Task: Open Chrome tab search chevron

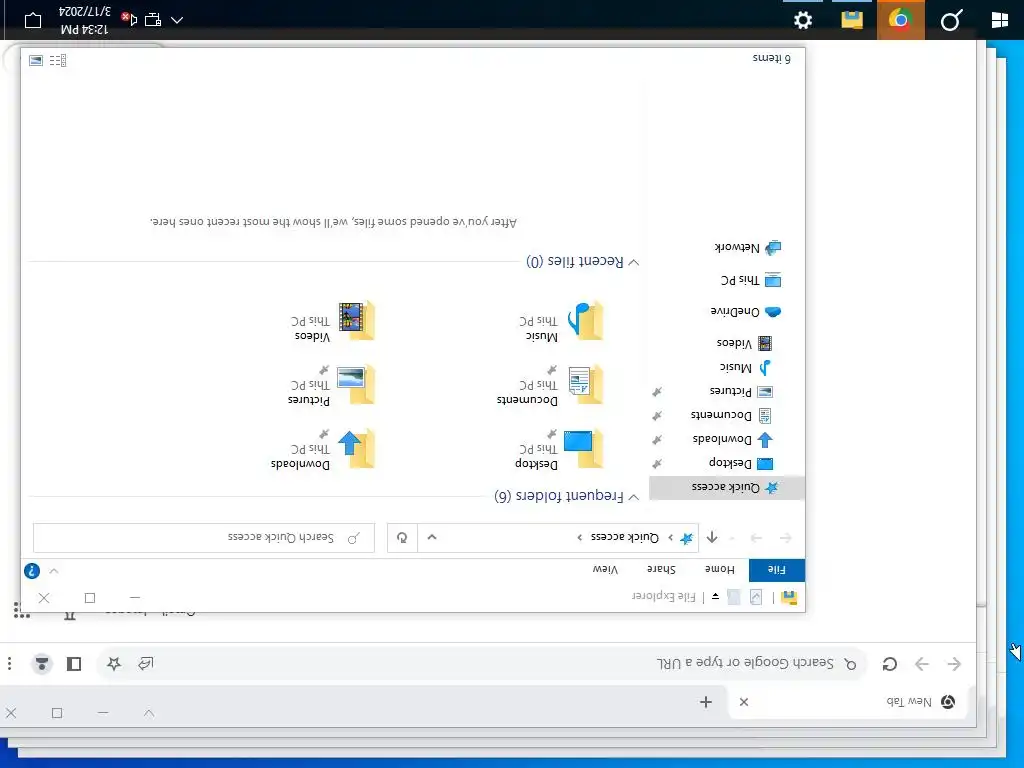Action: pos(149,713)
